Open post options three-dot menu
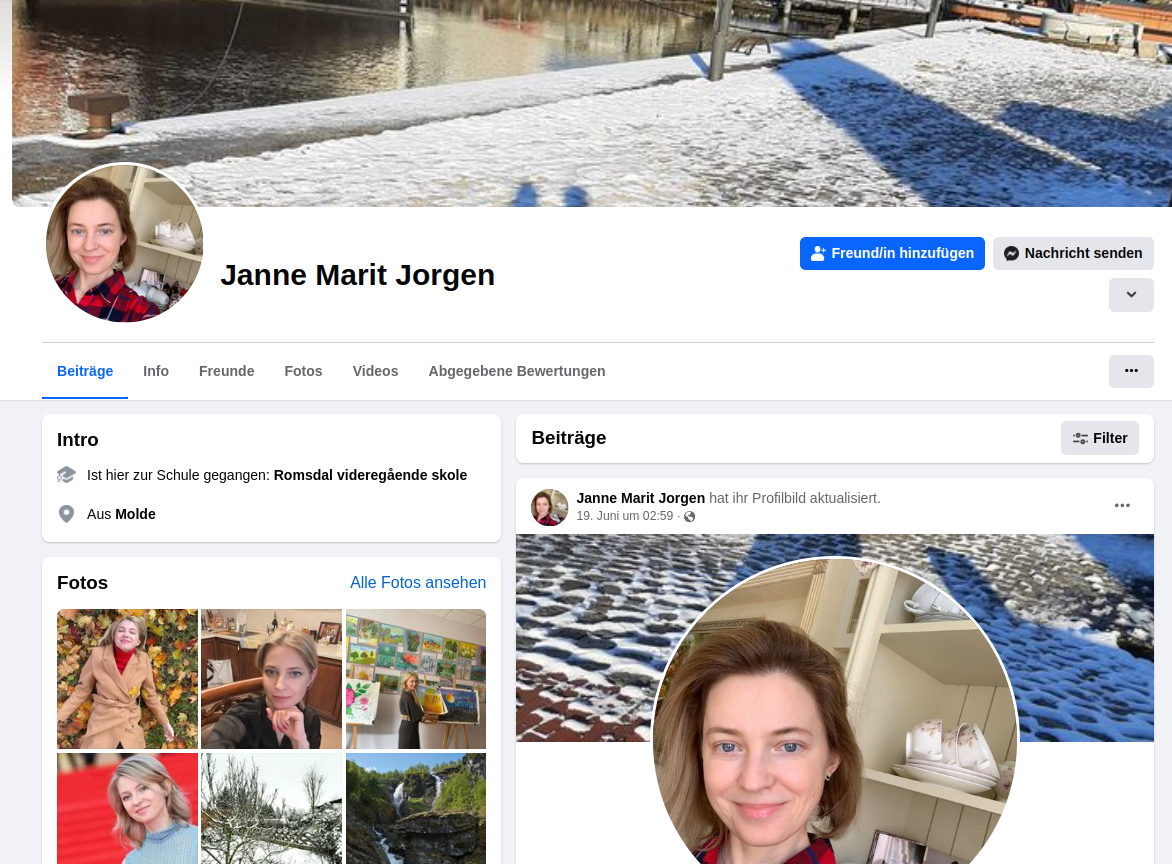1172x864 pixels. coord(1122,506)
